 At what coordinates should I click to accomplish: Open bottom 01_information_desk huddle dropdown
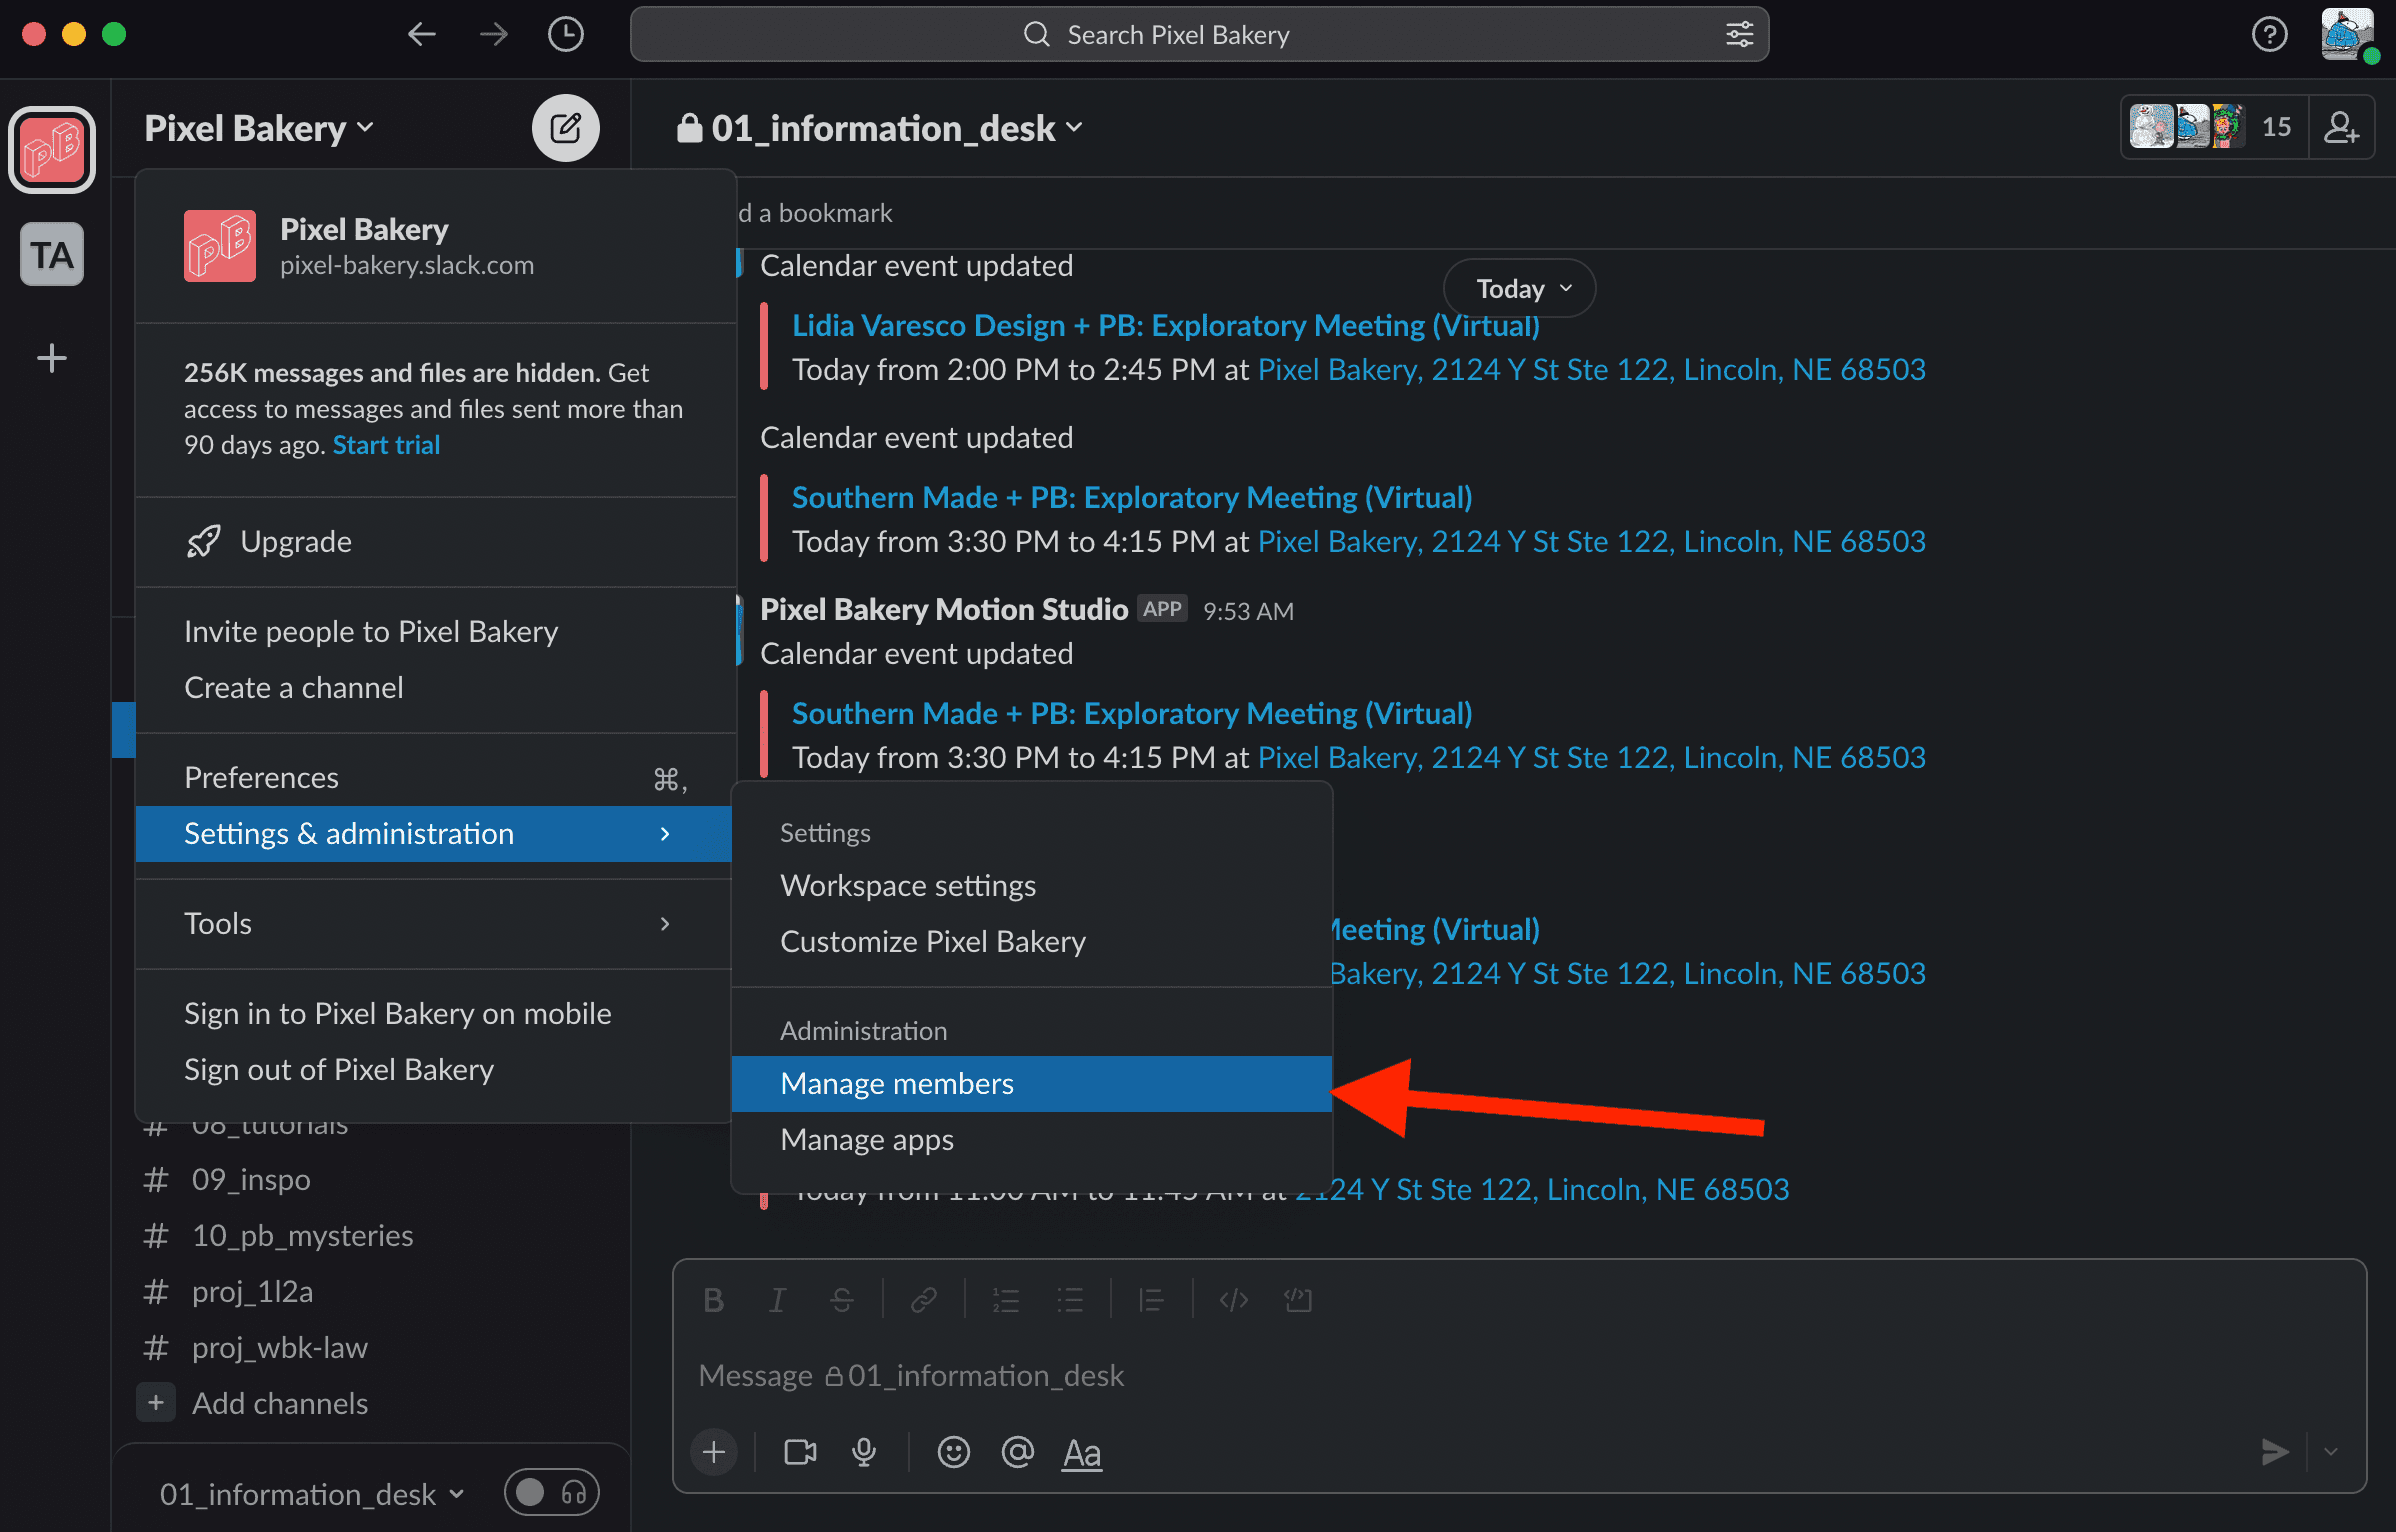[x=312, y=1494]
